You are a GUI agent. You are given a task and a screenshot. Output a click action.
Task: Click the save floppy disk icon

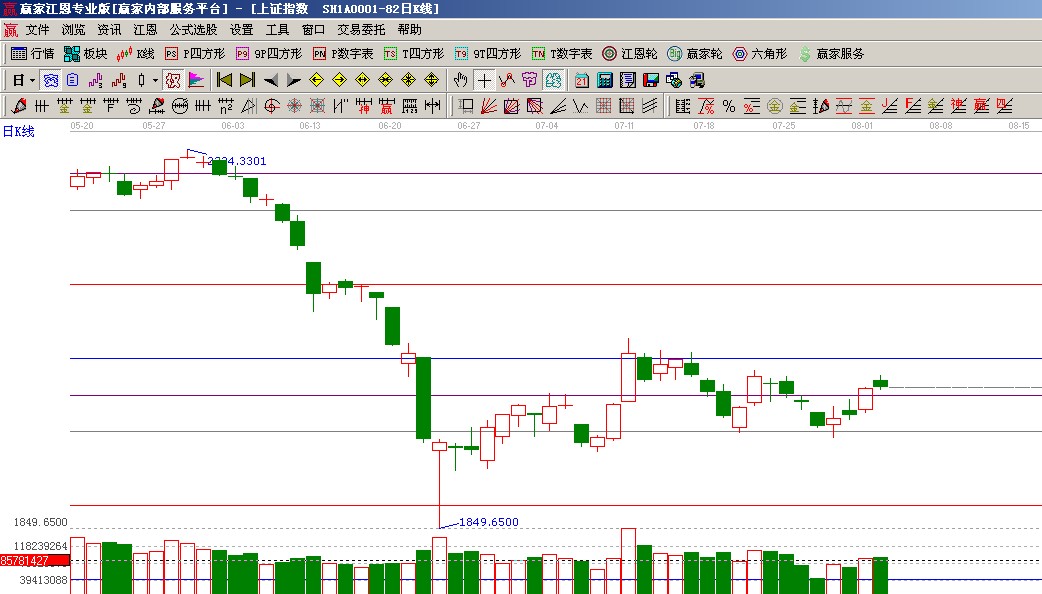click(x=650, y=80)
